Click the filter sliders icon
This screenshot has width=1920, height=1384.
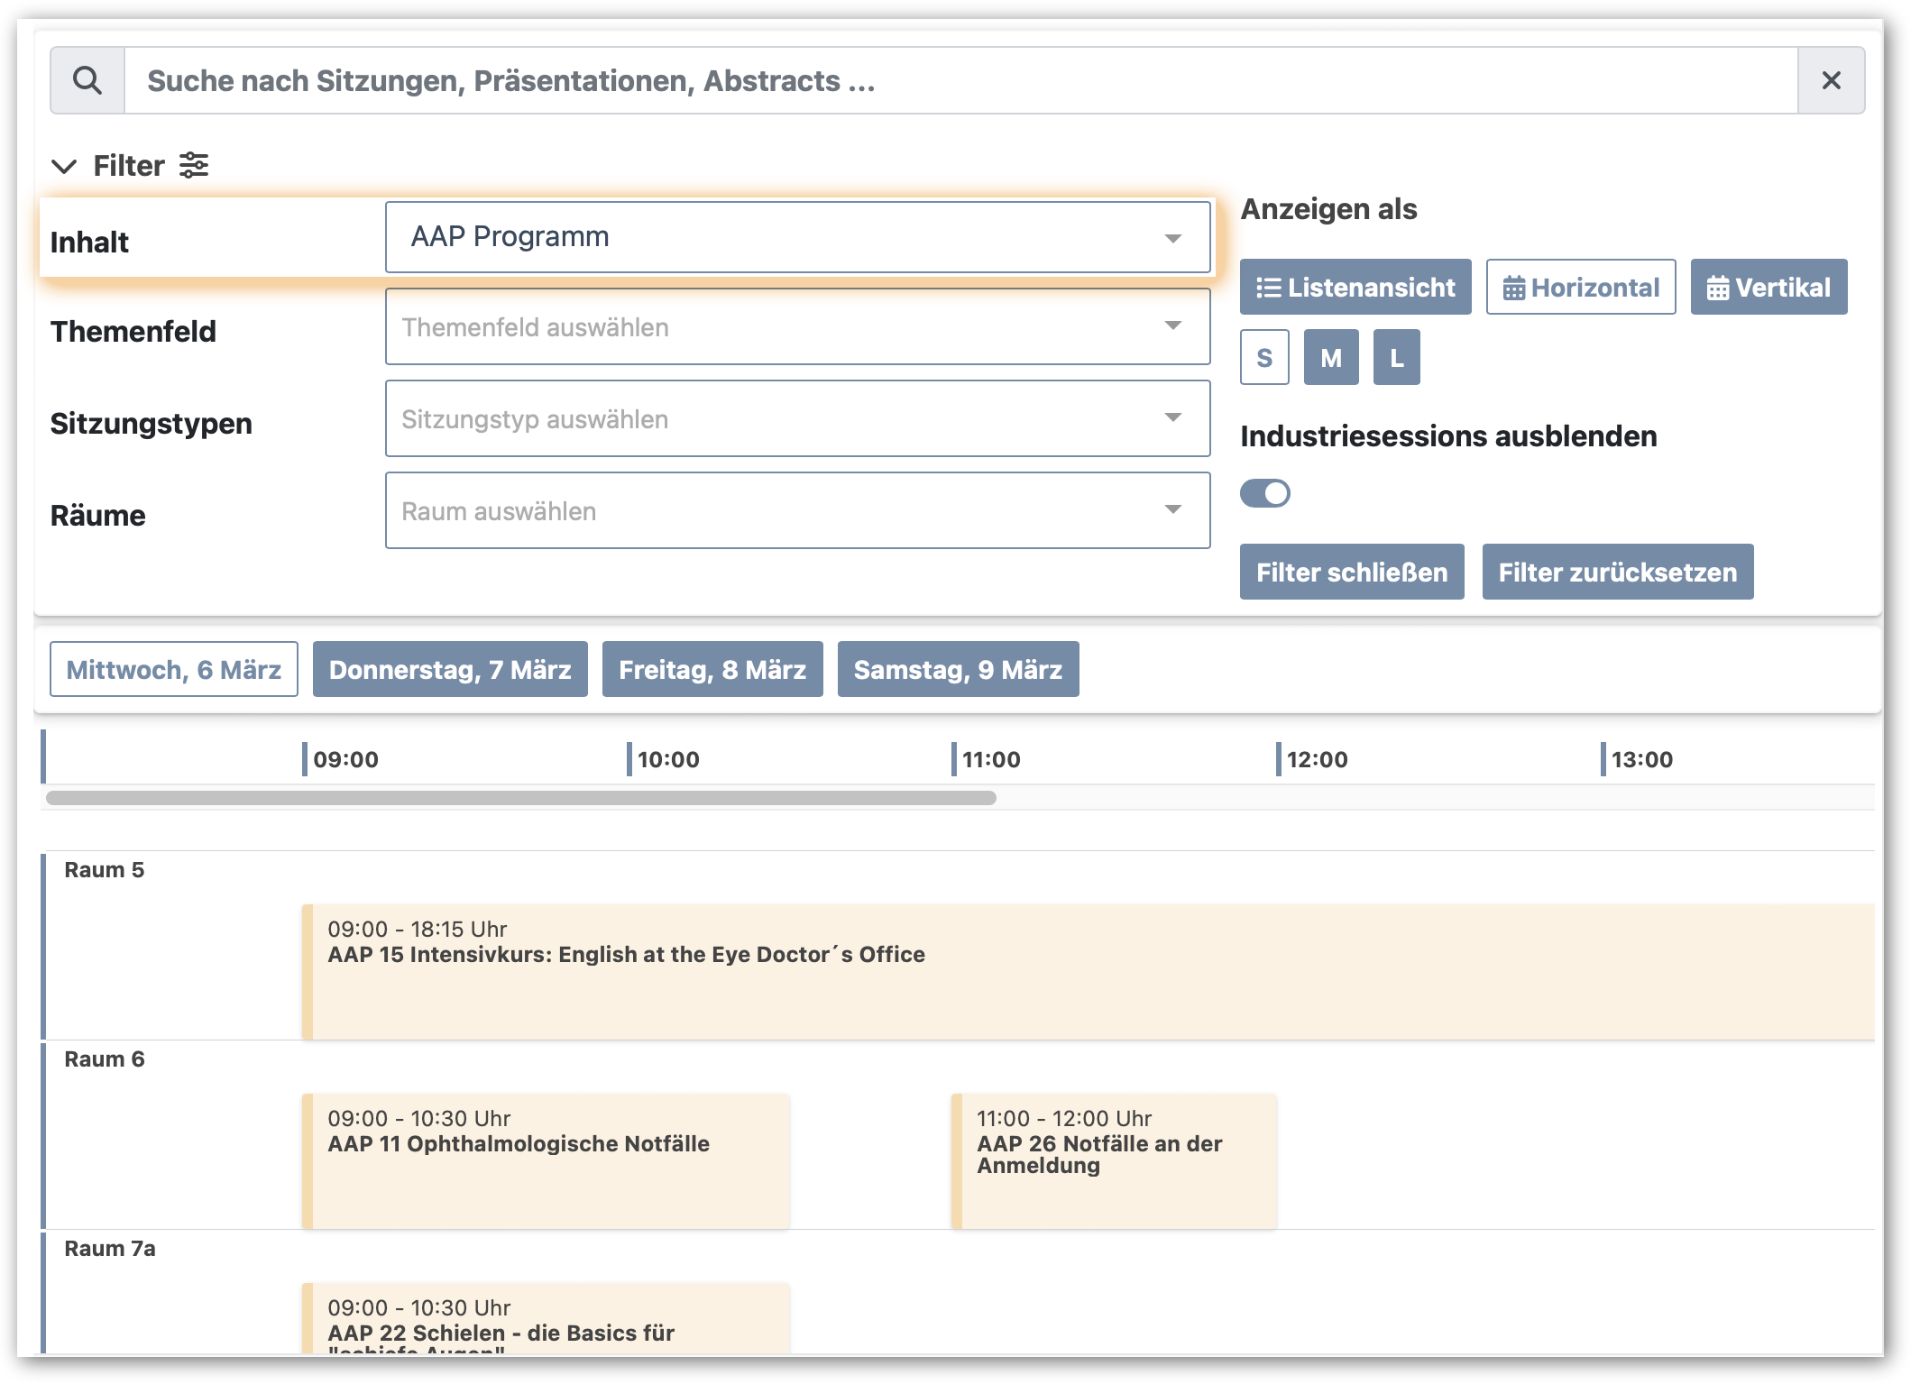click(193, 165)
